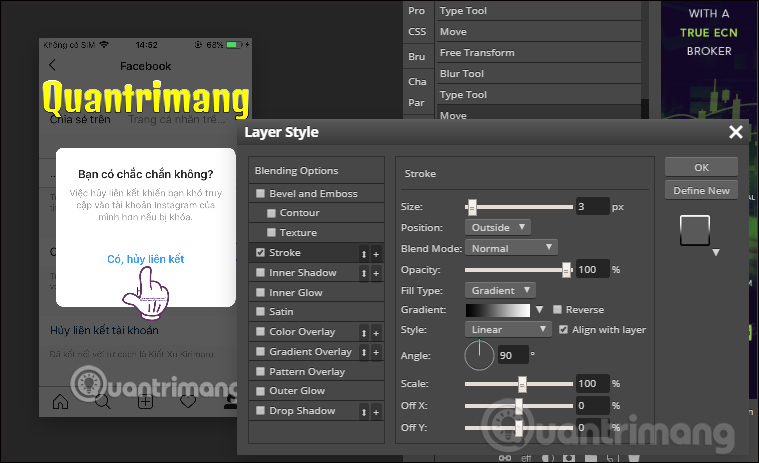This screenshot has width=759, height=463.
Task: Click the Define New button
Action: [701, 191]
